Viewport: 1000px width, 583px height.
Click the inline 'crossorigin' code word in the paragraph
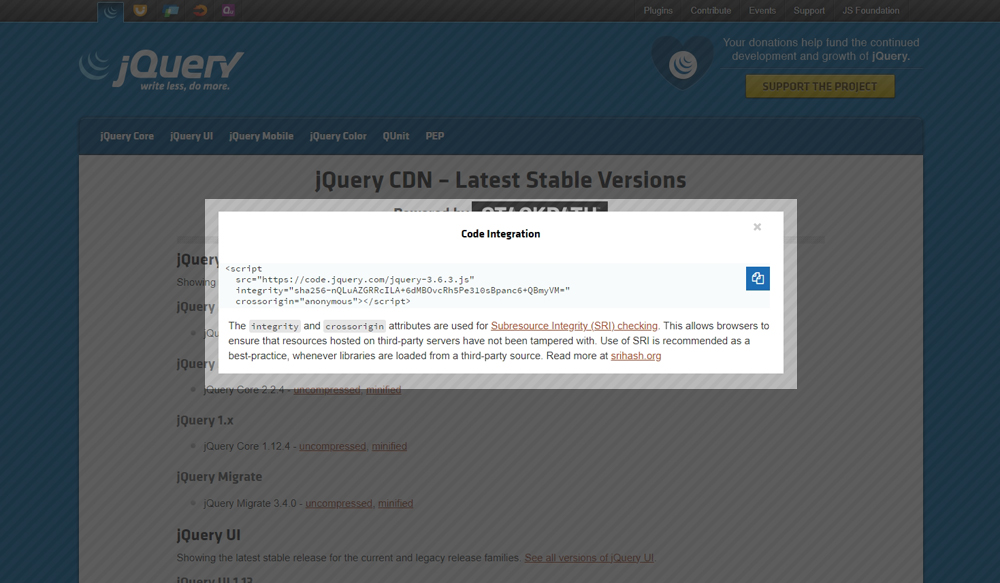(355, 326)
